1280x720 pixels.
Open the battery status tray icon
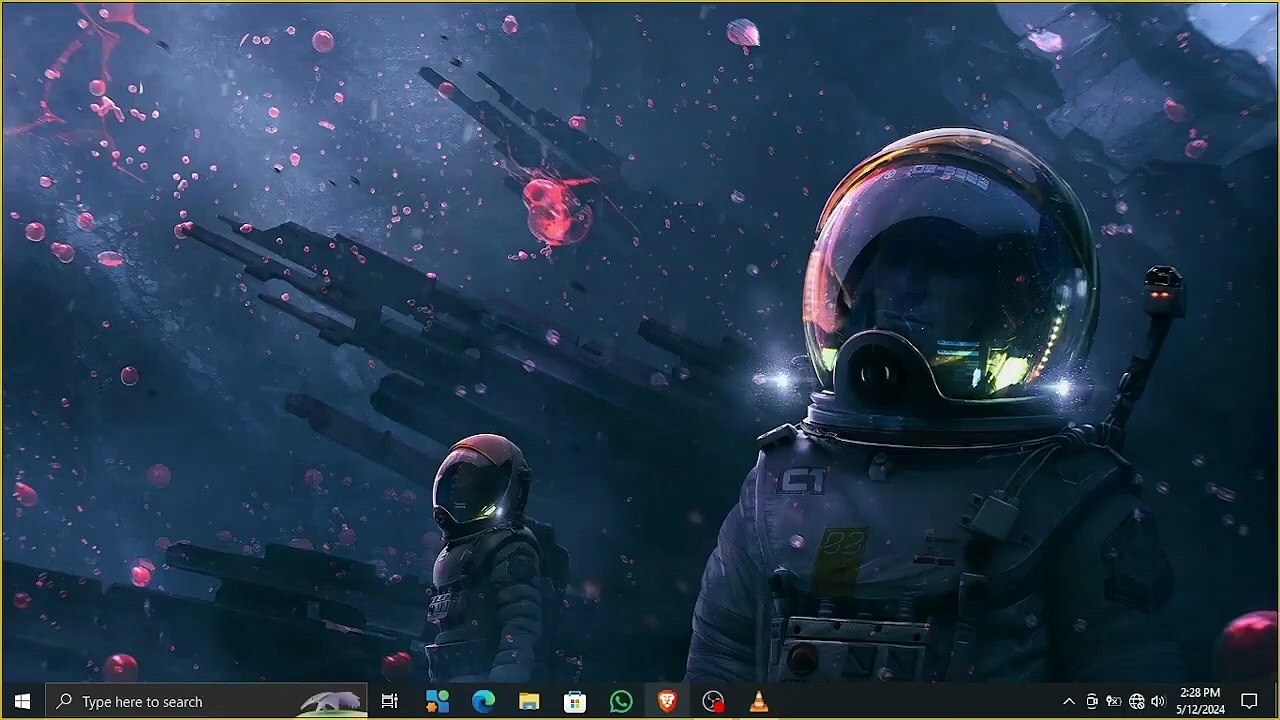(1113, 701)
